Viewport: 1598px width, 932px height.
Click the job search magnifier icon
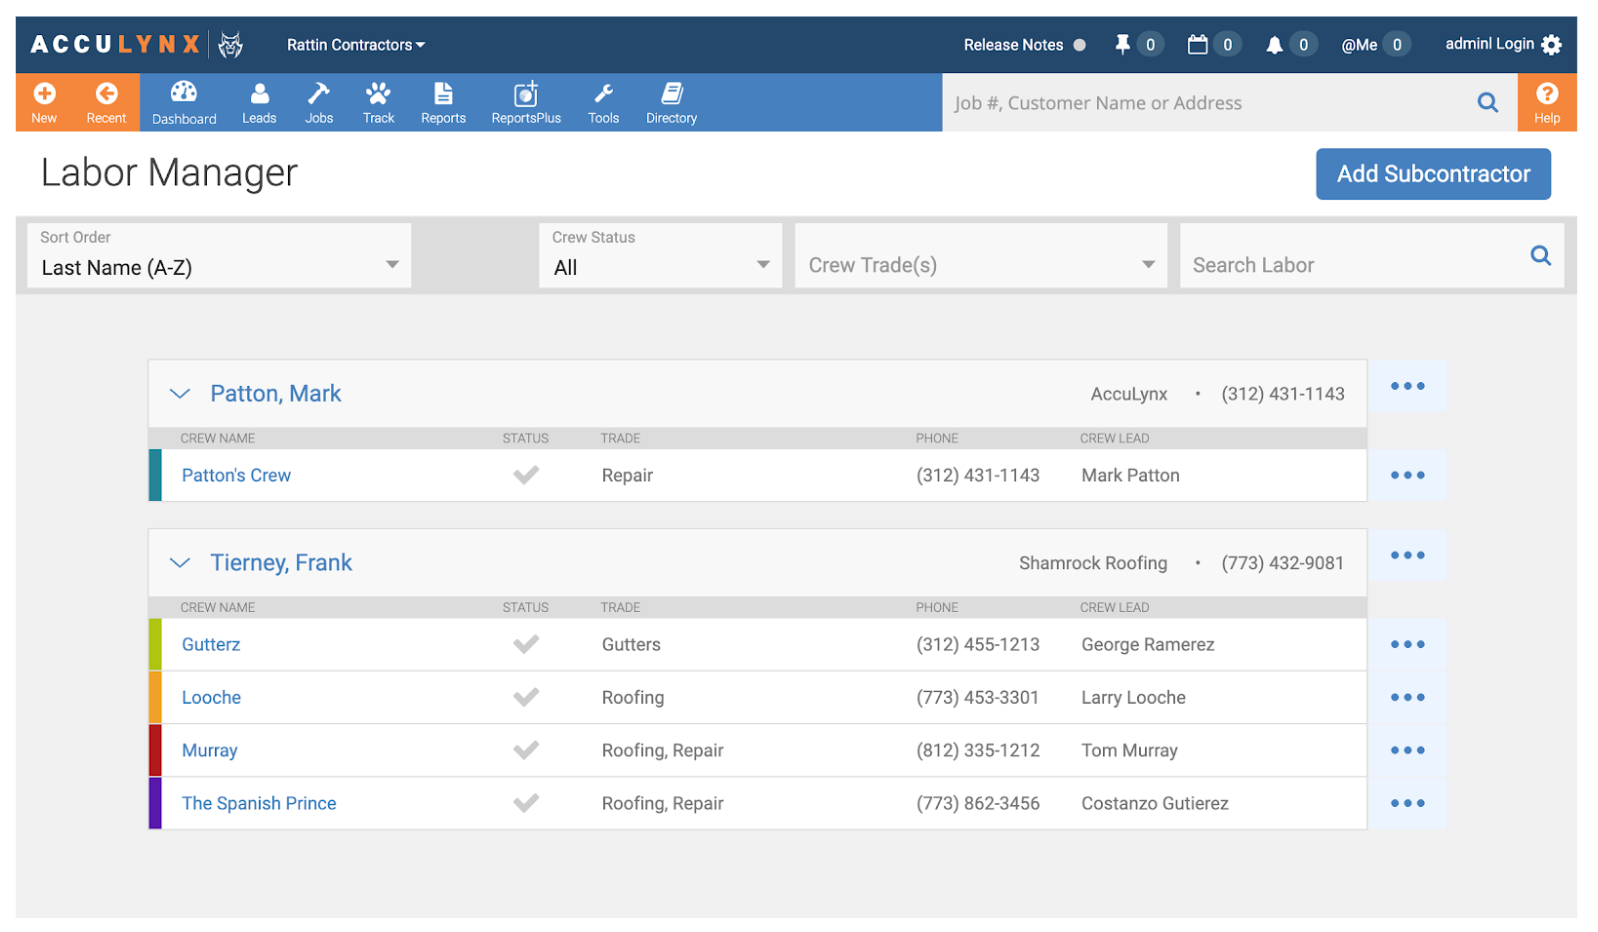click(x=1488, y=102)
